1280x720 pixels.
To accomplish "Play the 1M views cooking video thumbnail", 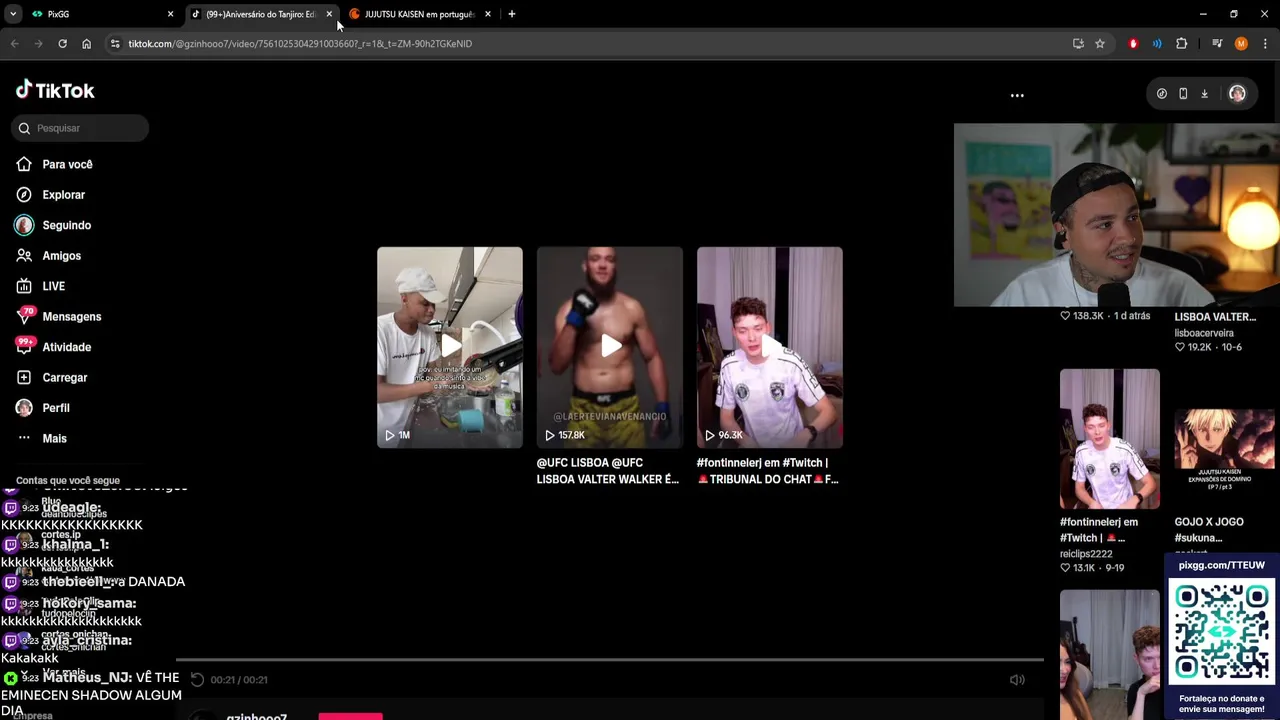I will click(450, 347).
